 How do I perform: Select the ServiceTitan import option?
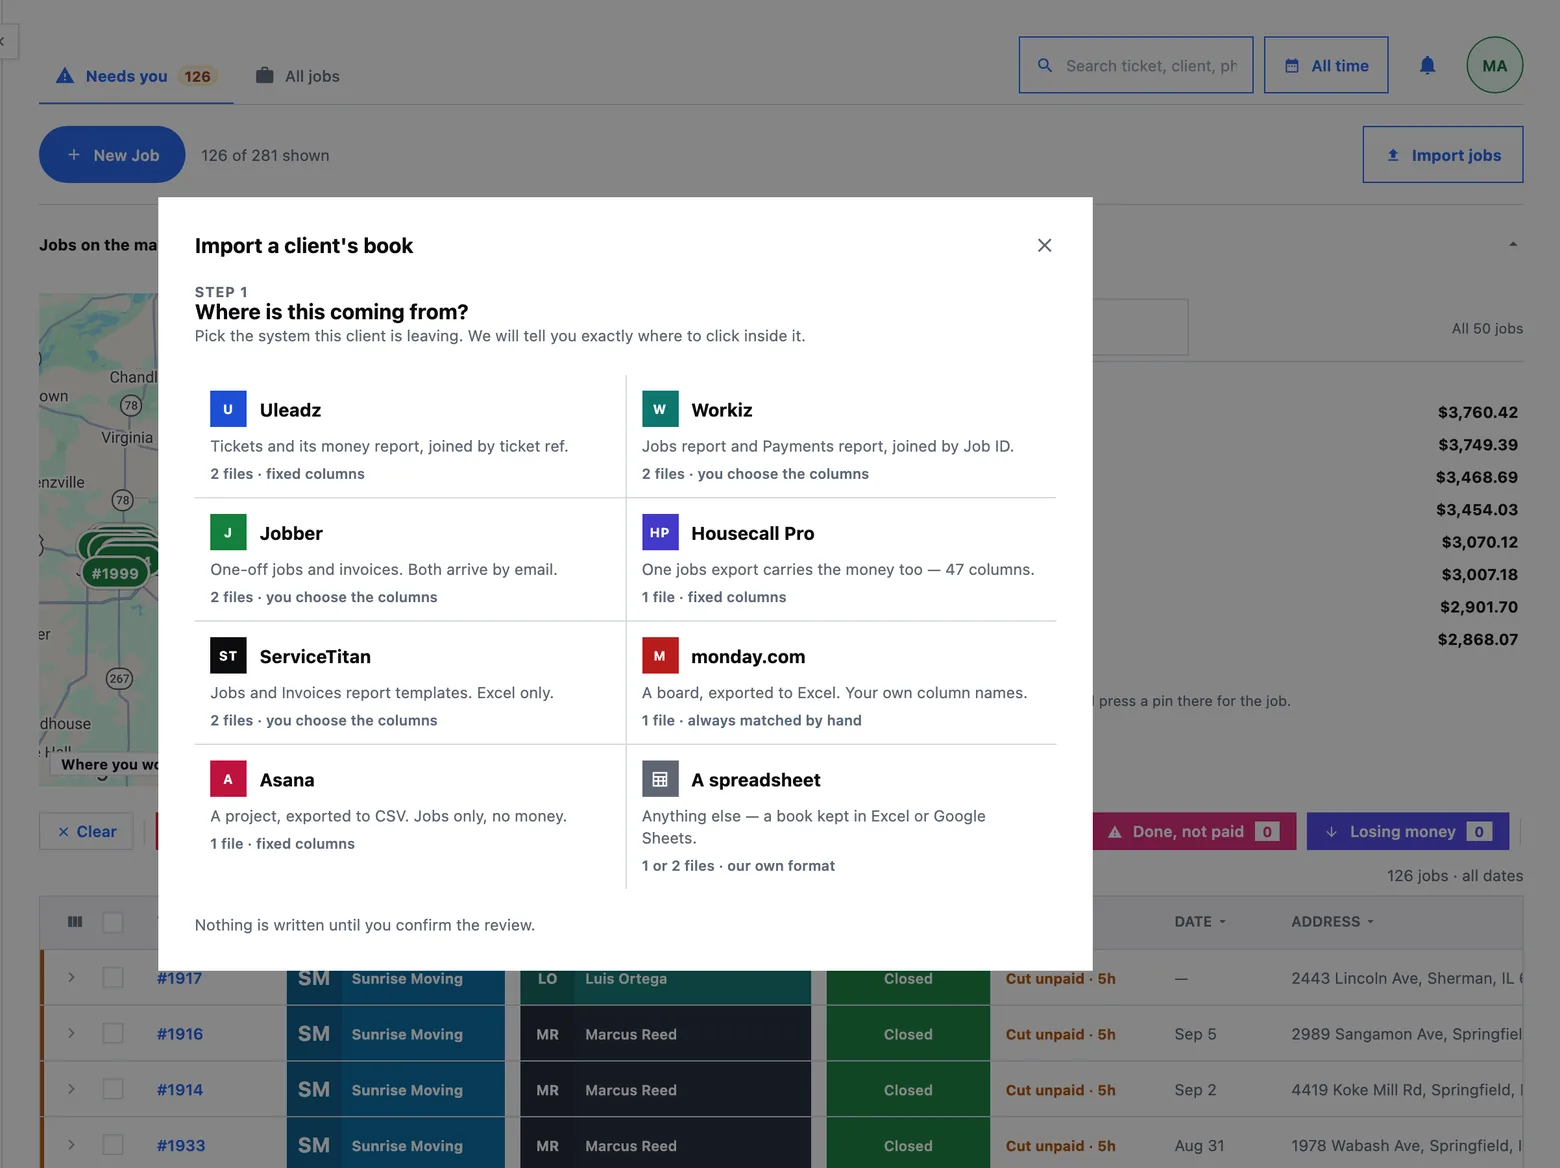(x=410, y=682)
